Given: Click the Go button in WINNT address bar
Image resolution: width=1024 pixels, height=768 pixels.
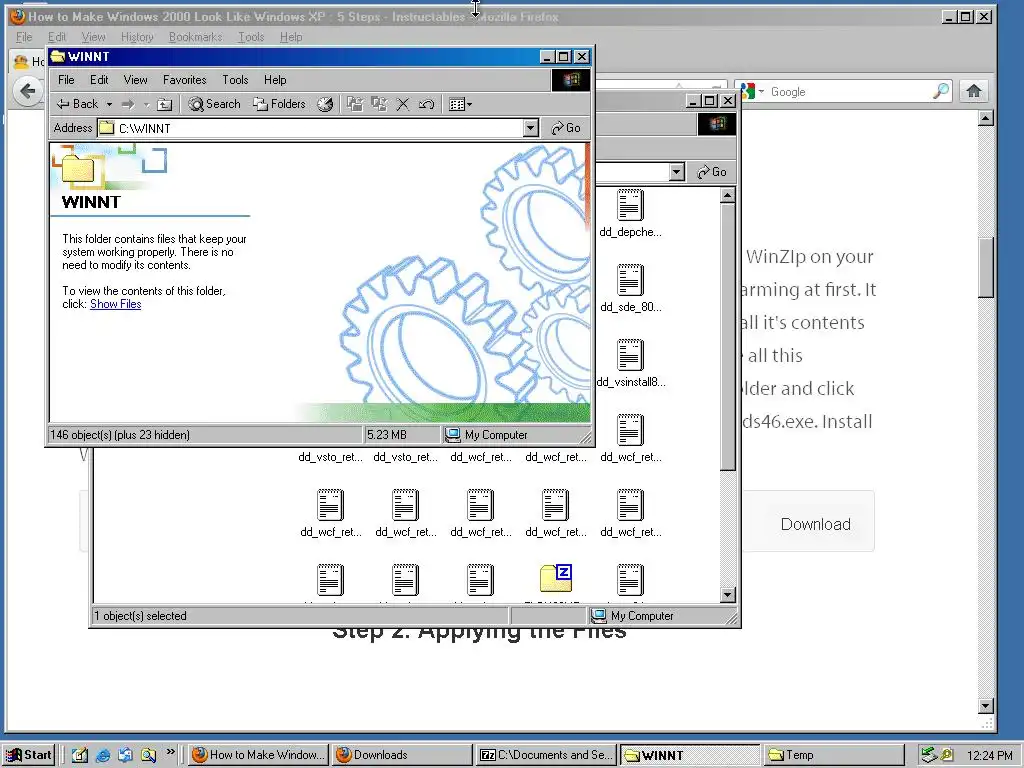Looking at the screenshot, I should click(566, 128).
